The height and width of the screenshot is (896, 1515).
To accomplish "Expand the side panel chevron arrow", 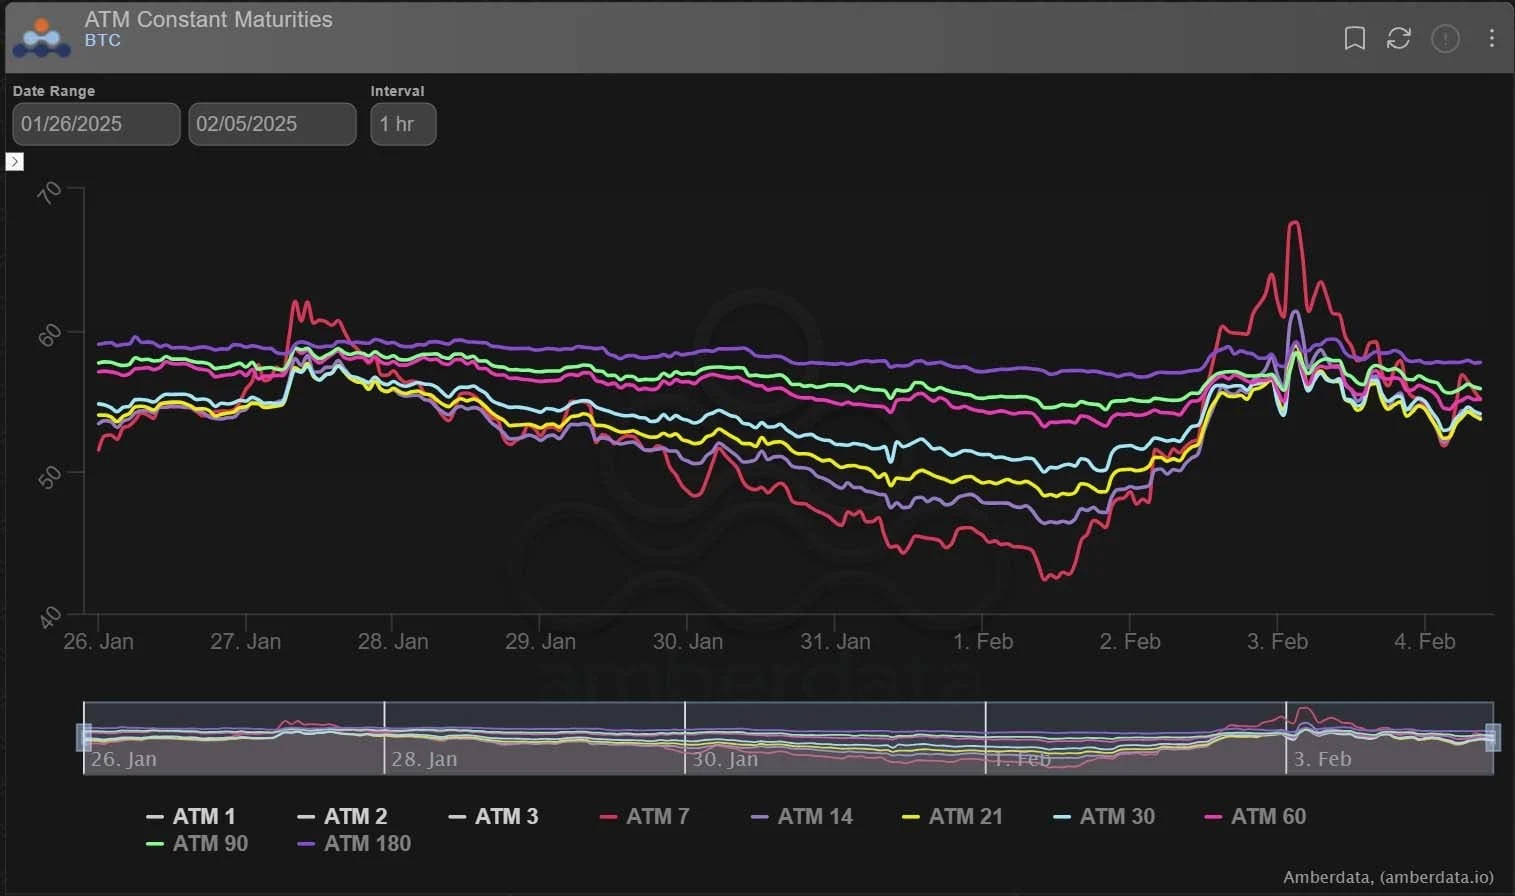I will coord(15,162).
